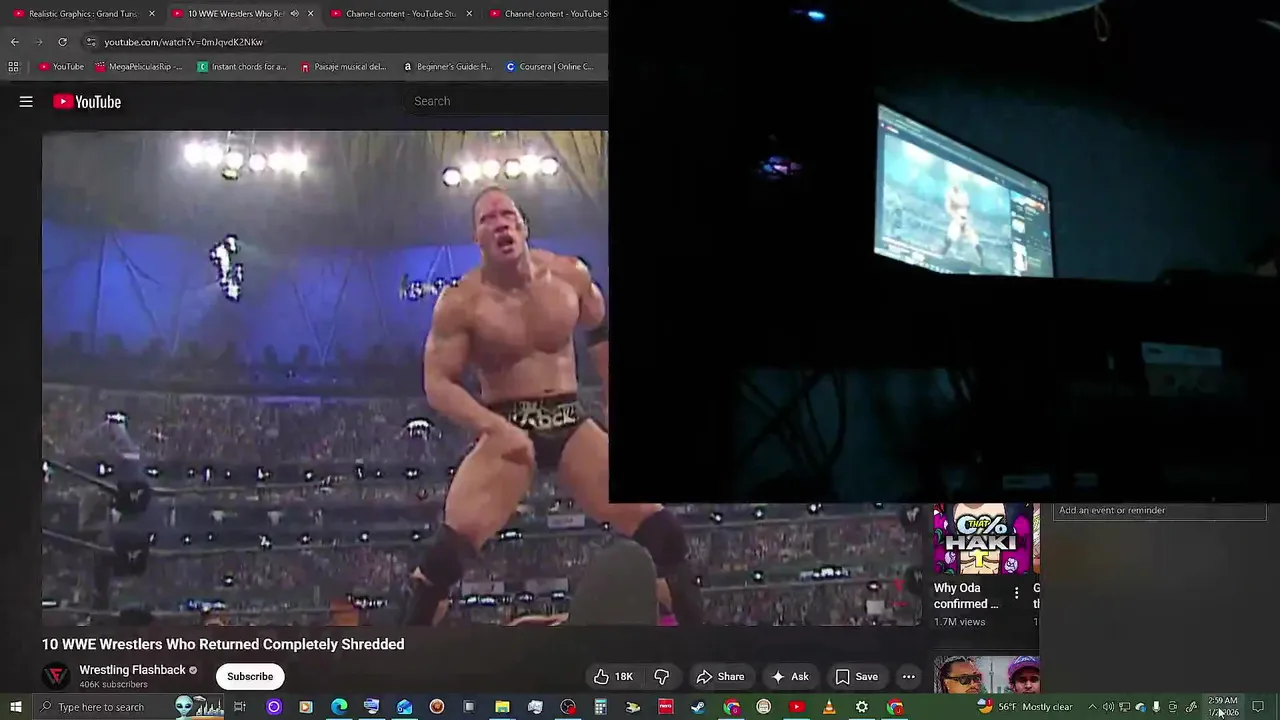Image resolution: width=1280 pixels, height=720 pixels.
Task: Click the video title 10 WWE Wrestlers Who Returned
Action: [x=223, y=644]
